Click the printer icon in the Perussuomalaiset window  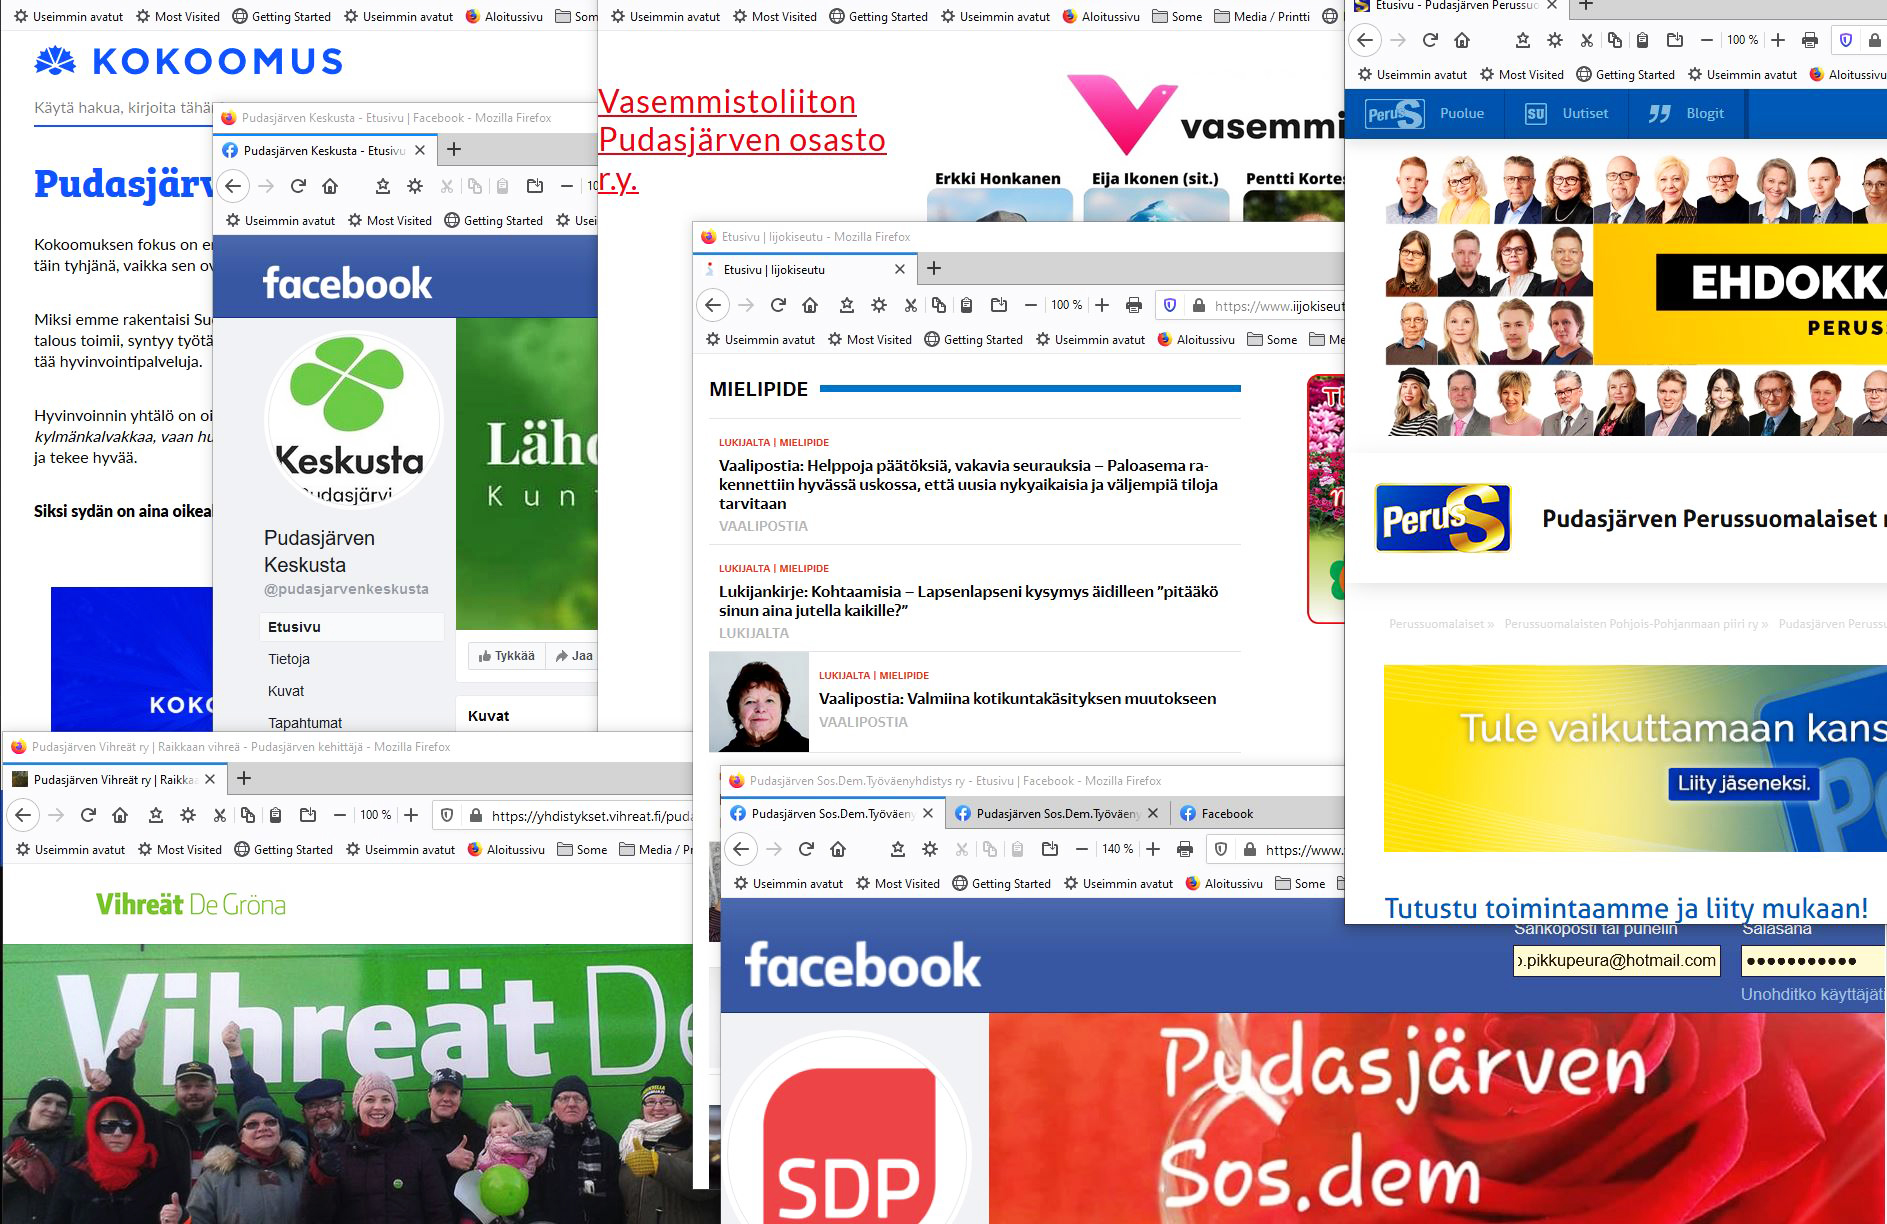[x=1810, y=40]
